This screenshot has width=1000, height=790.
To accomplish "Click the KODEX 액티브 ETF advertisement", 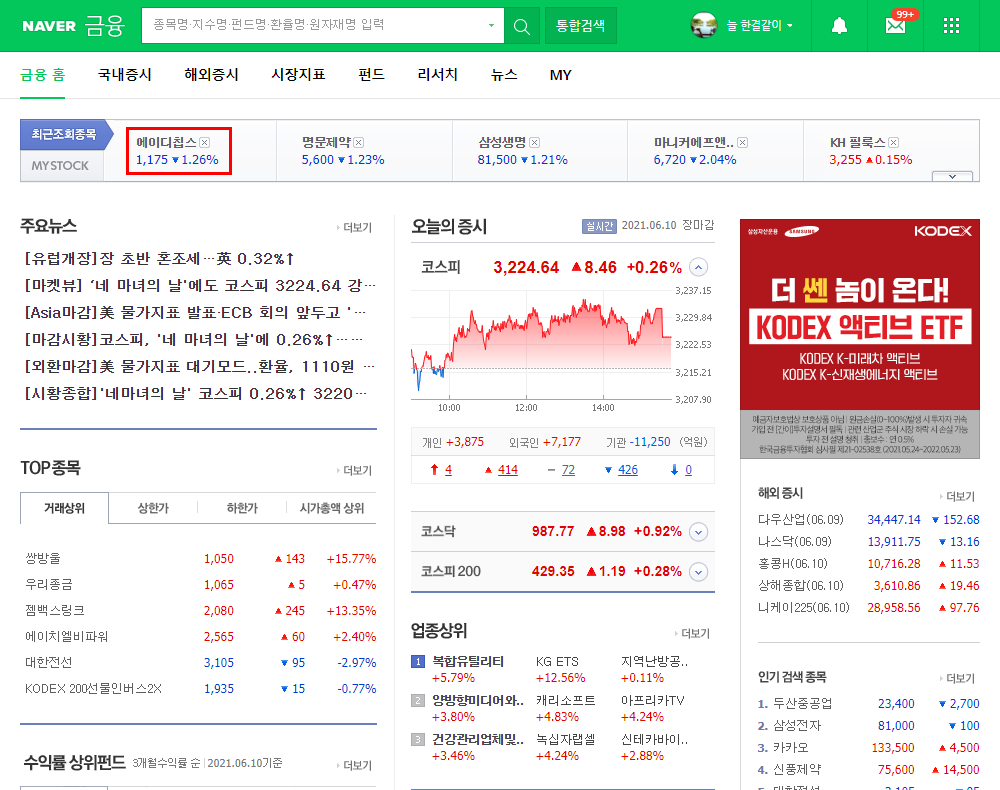I will pyautogui.click(x=860, y=339).
